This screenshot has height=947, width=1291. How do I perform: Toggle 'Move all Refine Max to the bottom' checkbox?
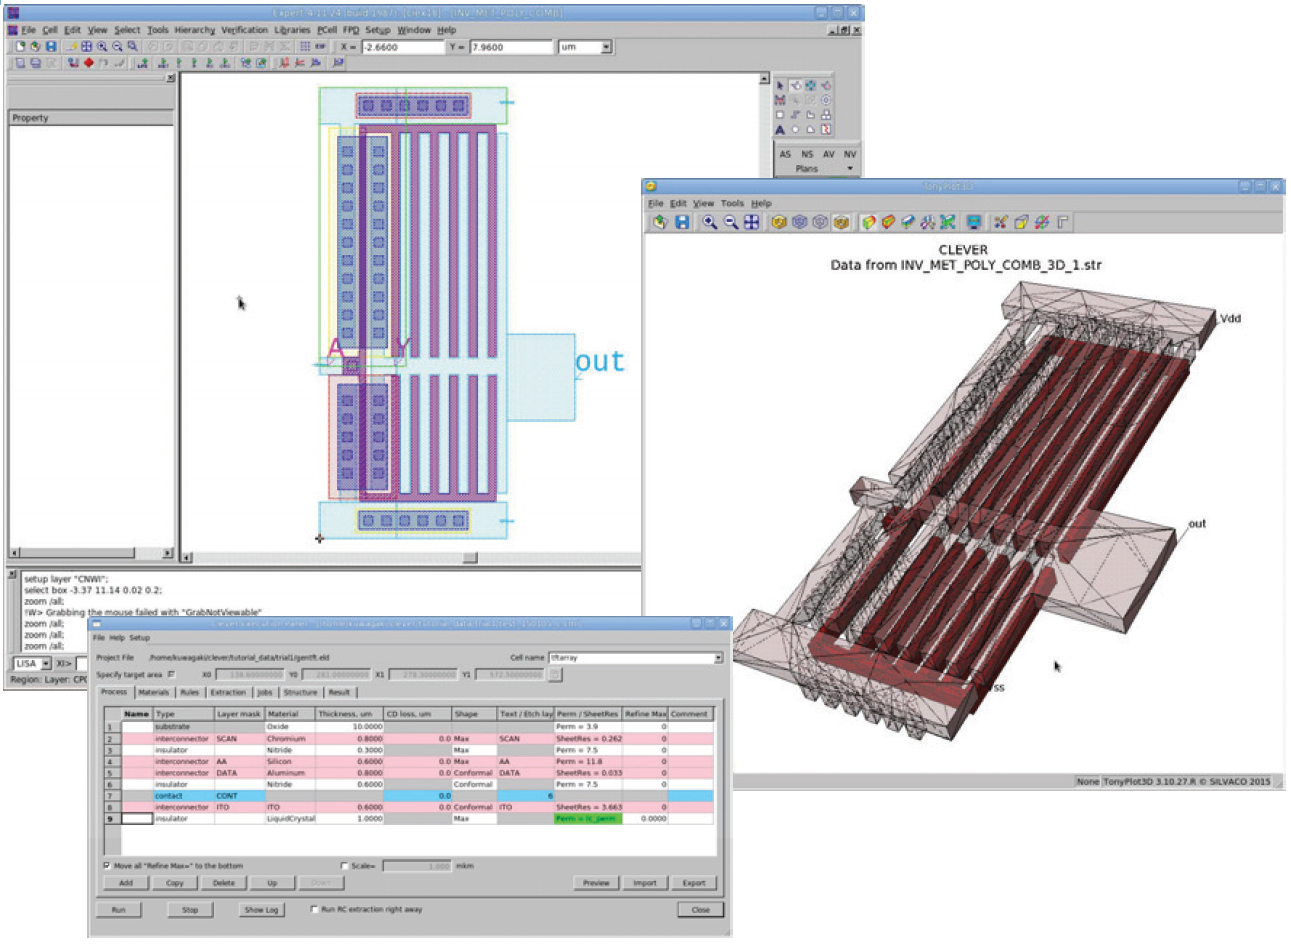coord(107,866)
